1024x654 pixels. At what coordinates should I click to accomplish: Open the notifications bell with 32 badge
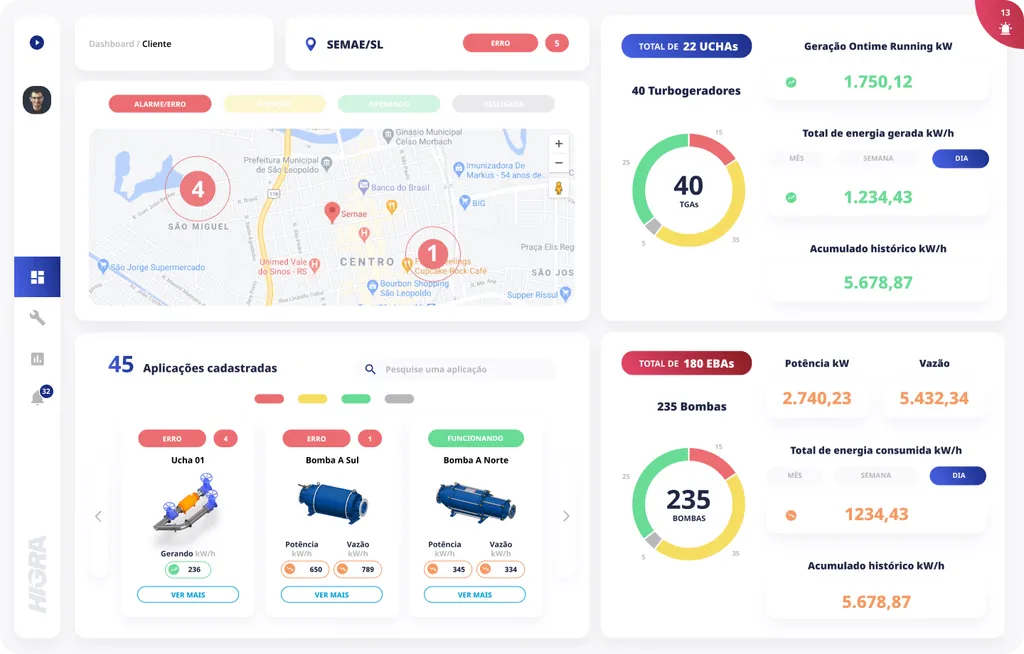click(38, 397)
